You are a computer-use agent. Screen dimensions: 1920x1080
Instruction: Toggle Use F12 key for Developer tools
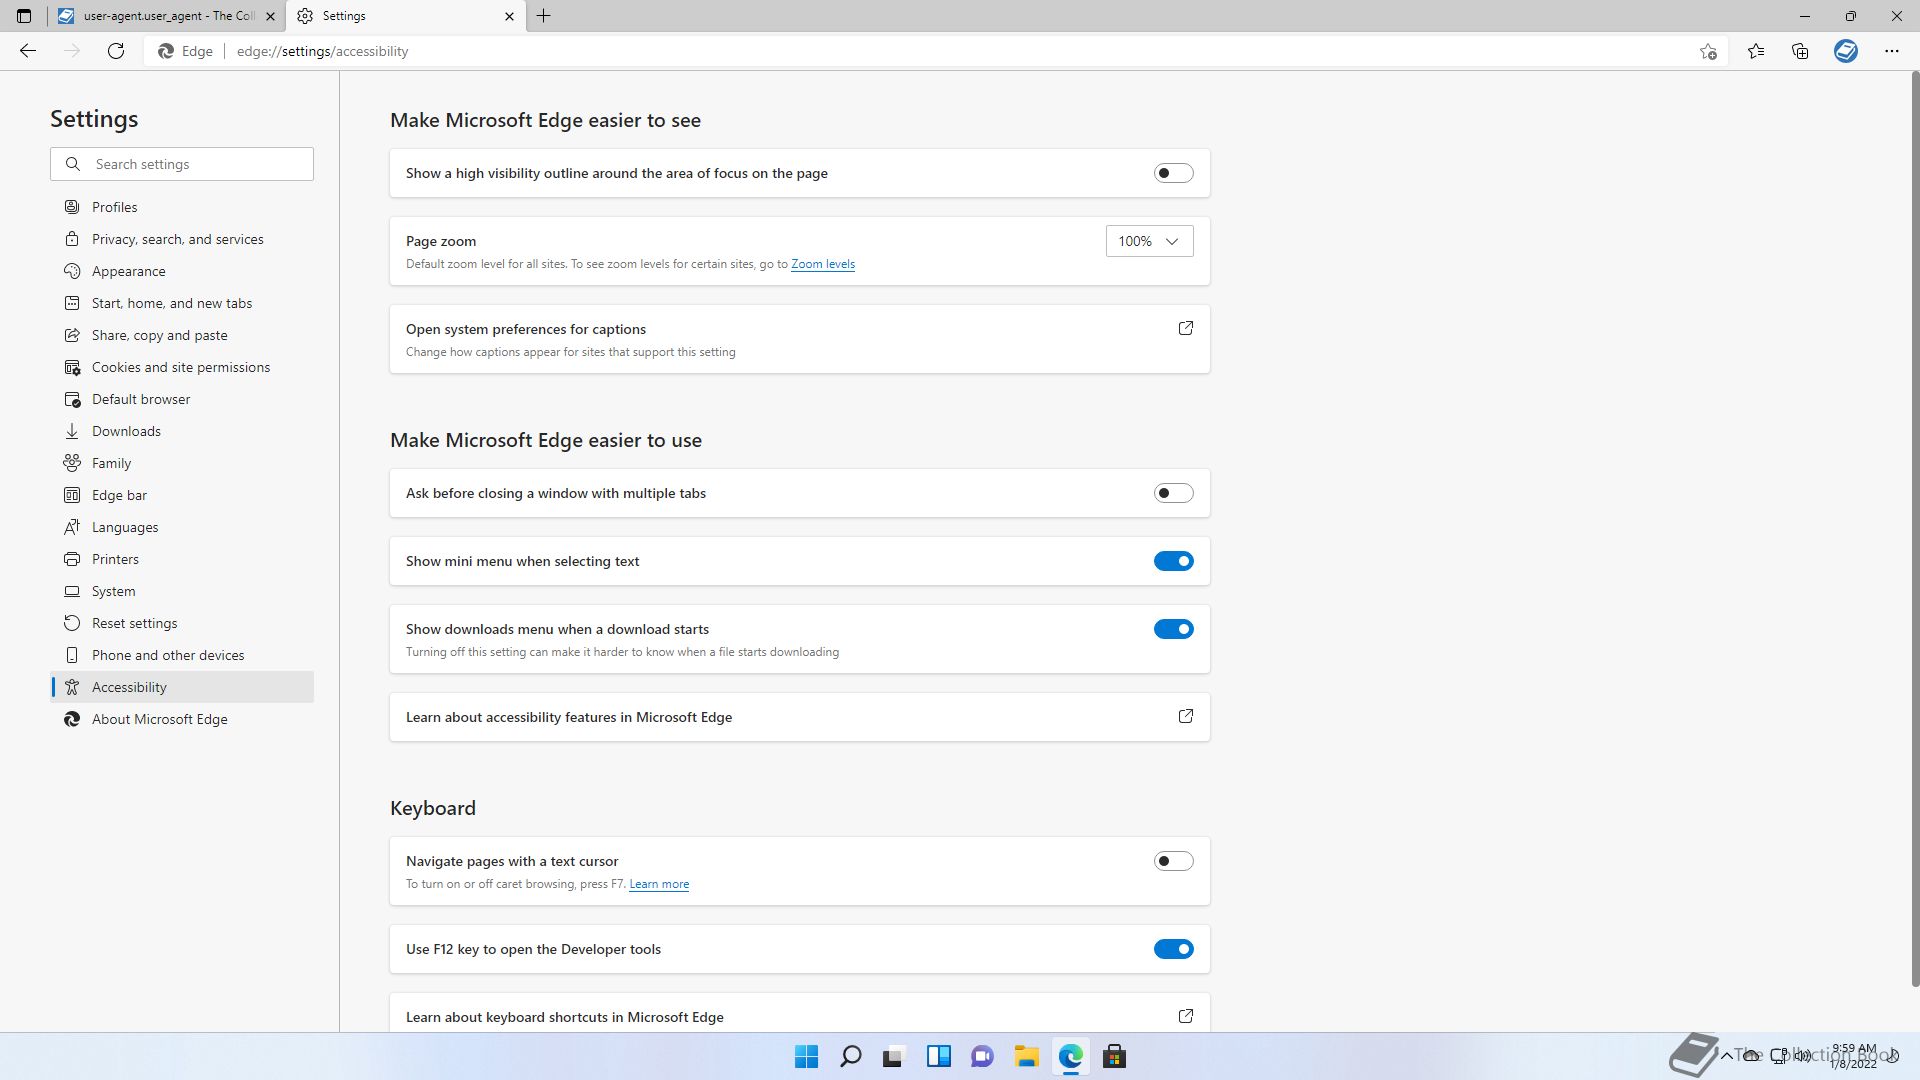[x=1174, y=949]
